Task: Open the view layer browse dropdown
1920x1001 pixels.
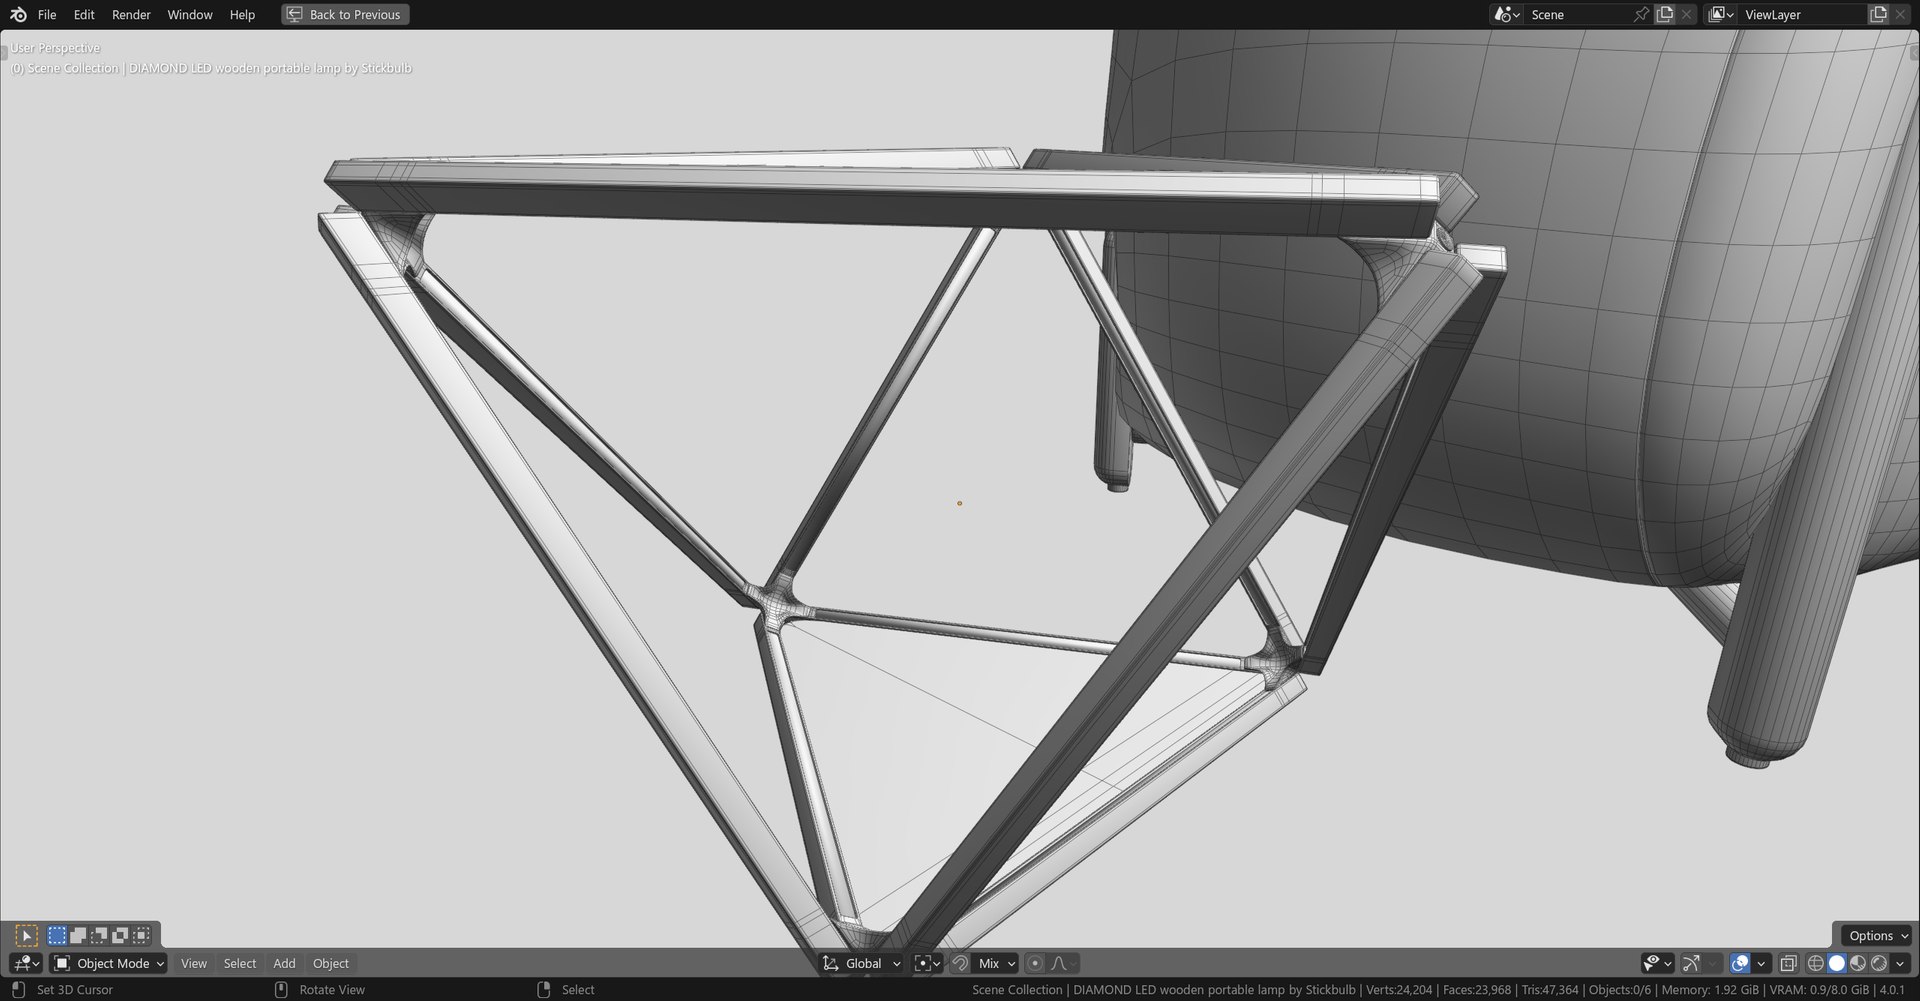Action: (1720, 14)
